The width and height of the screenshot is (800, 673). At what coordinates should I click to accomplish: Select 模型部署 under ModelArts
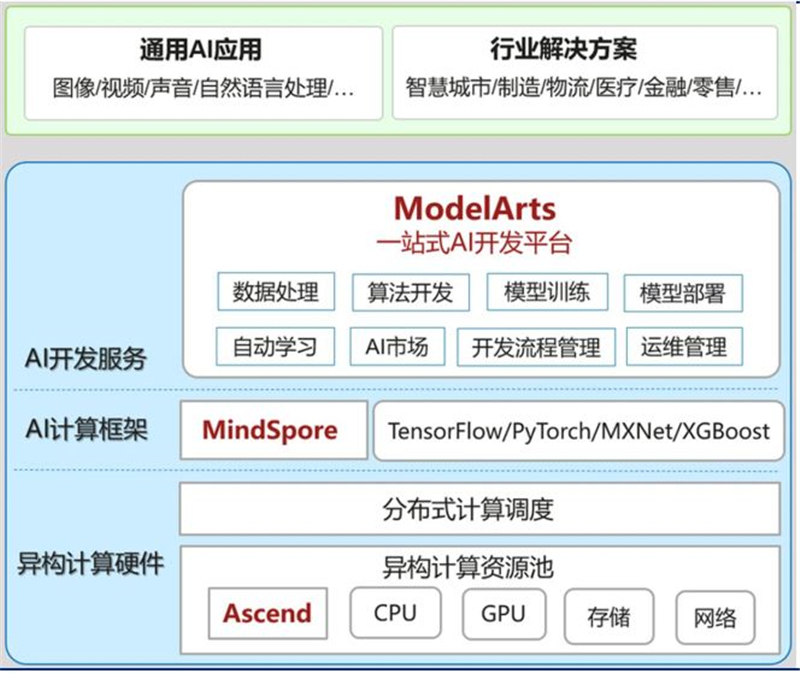pos(682,292)
